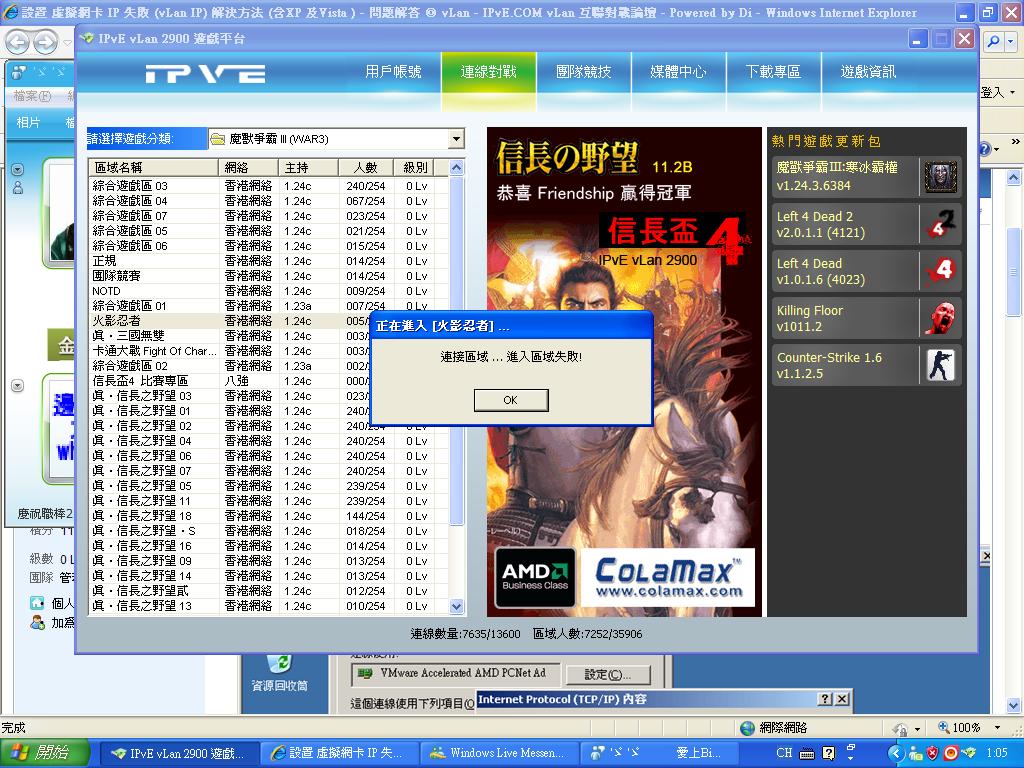This screenshot has height=768, width=1024.
Task: Open the 登入 dropdown in the browser
Action: [1011, 93]
